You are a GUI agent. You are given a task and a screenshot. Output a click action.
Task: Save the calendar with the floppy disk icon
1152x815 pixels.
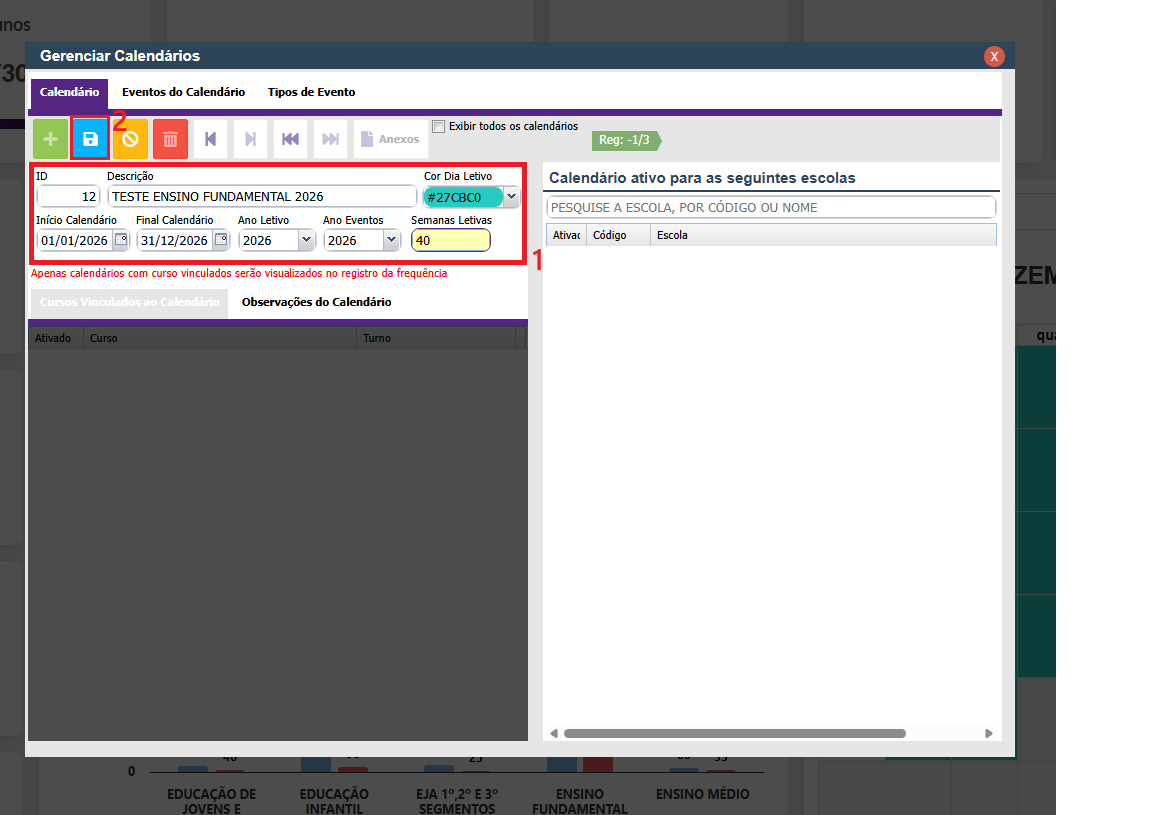pyautogui.click(x=90, y=139)
